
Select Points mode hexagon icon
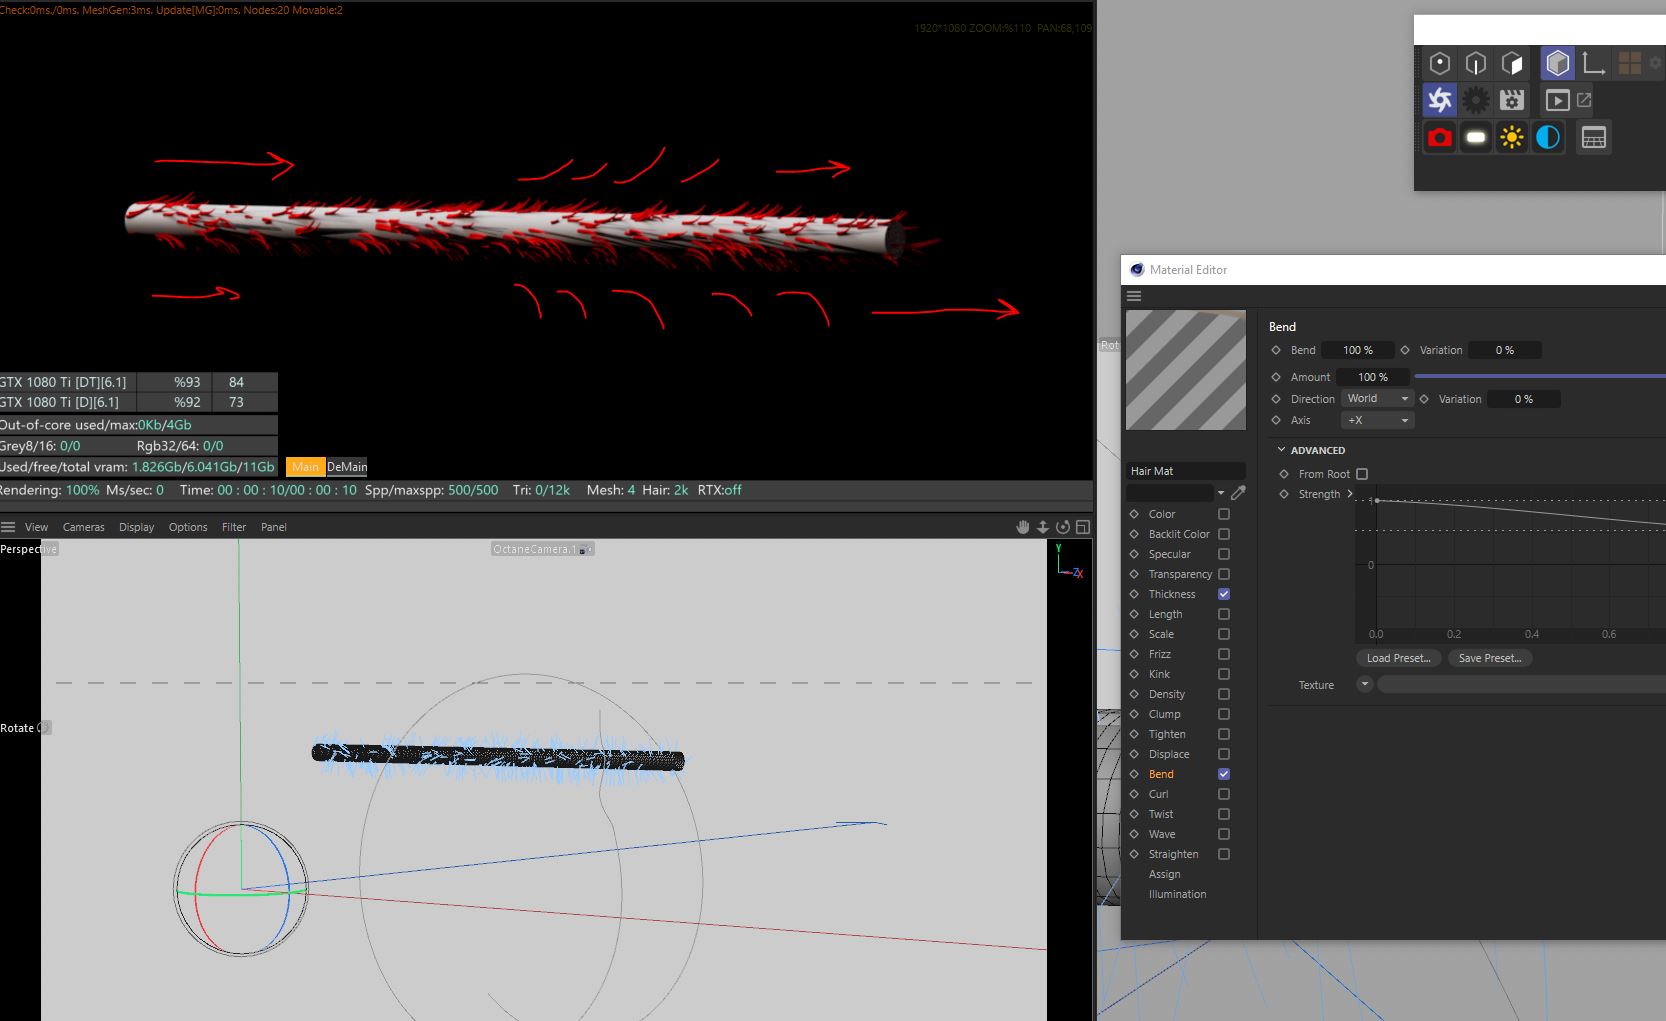(1440, 63)
